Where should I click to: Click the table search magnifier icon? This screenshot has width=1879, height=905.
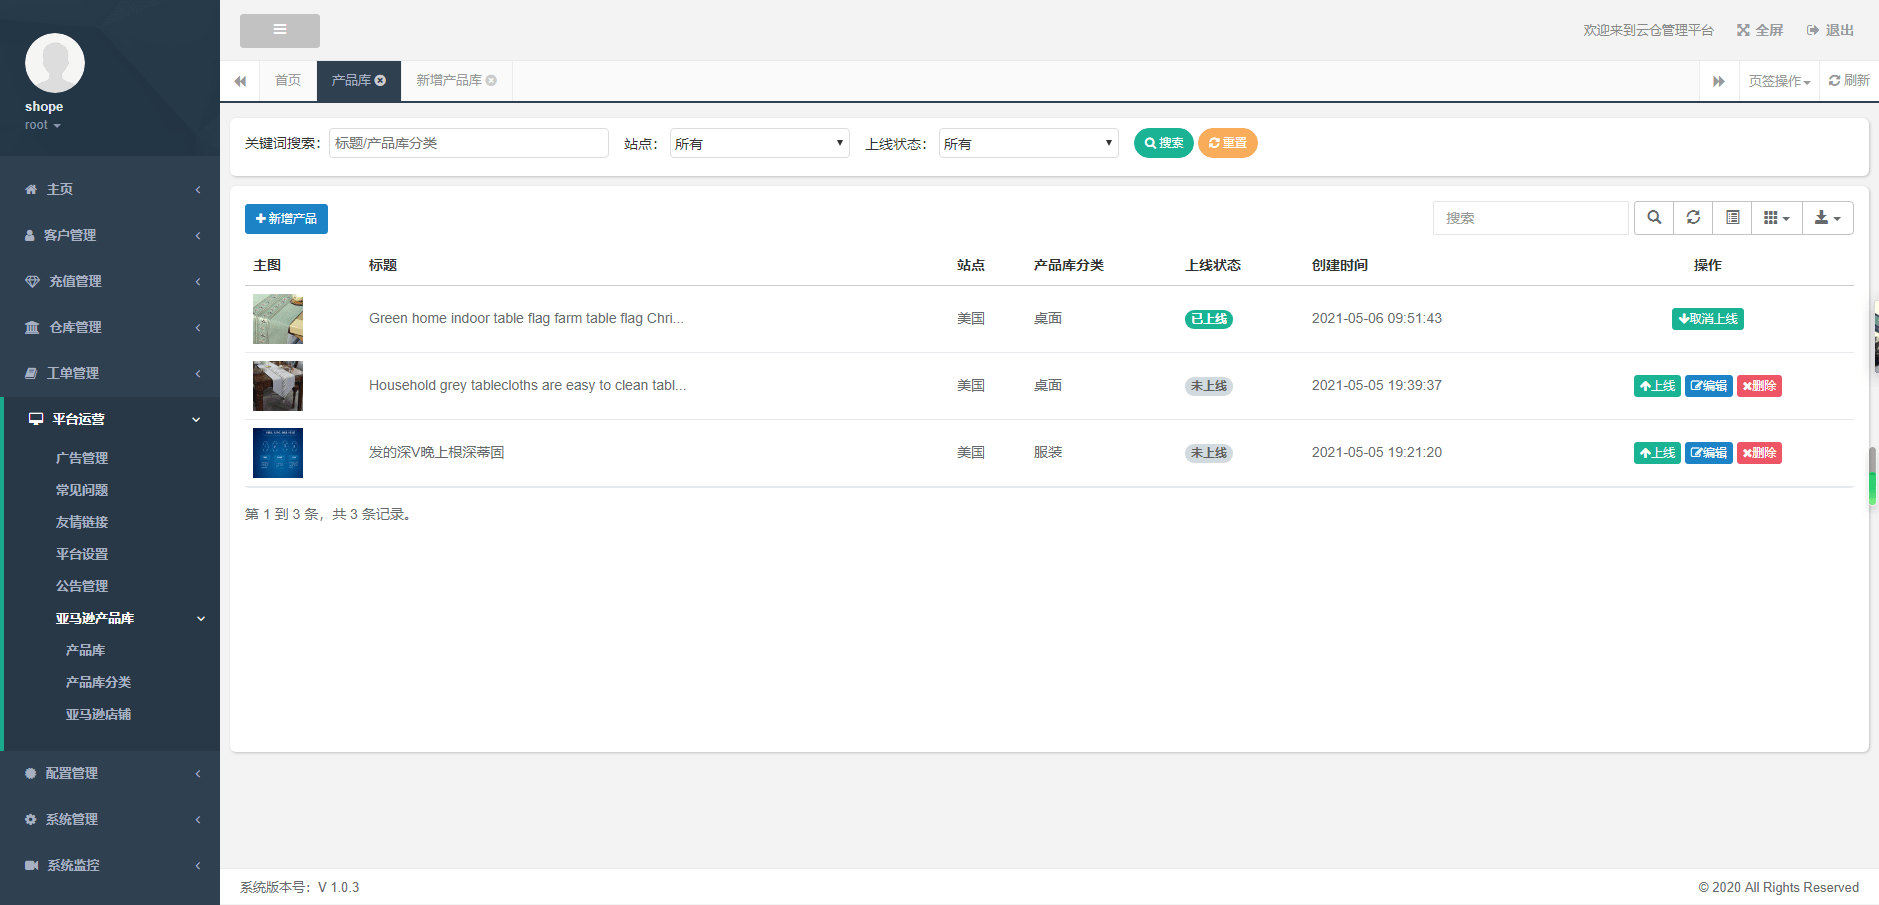(x=1654, y=218)
